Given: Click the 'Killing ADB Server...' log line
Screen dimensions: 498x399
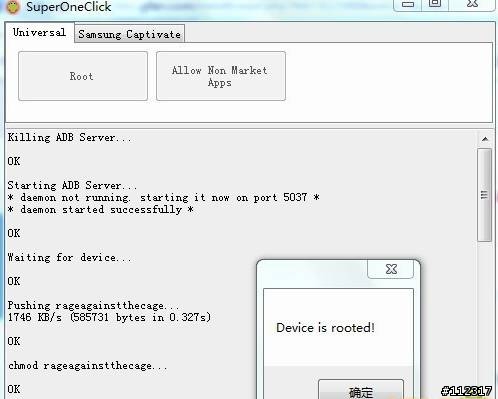Looking at the screenshot, I should click(x=69, y=137).
